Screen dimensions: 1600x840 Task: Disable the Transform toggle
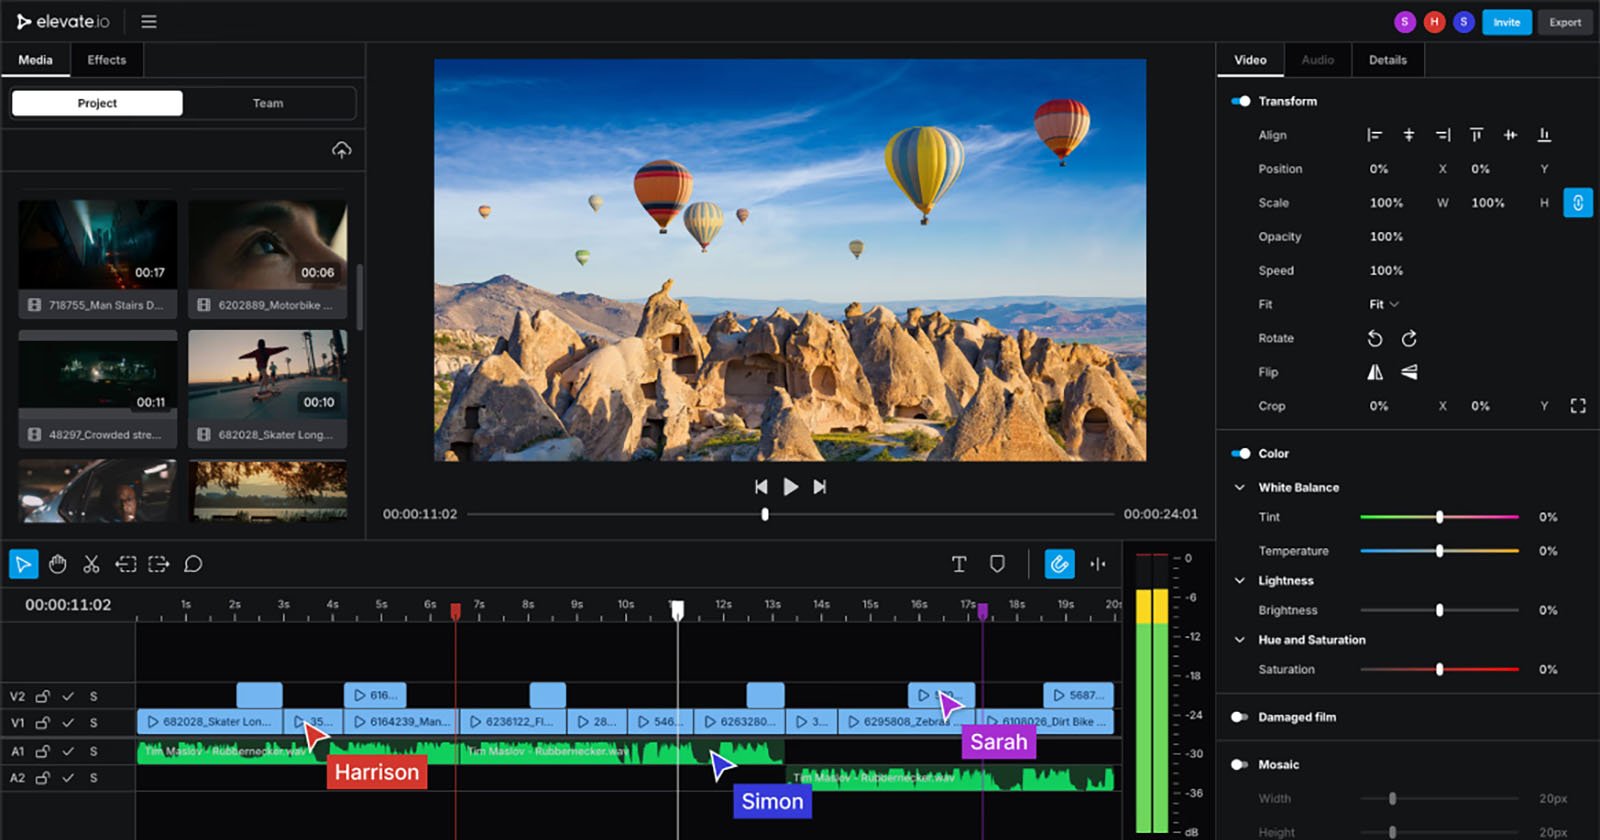point(1241,101)
